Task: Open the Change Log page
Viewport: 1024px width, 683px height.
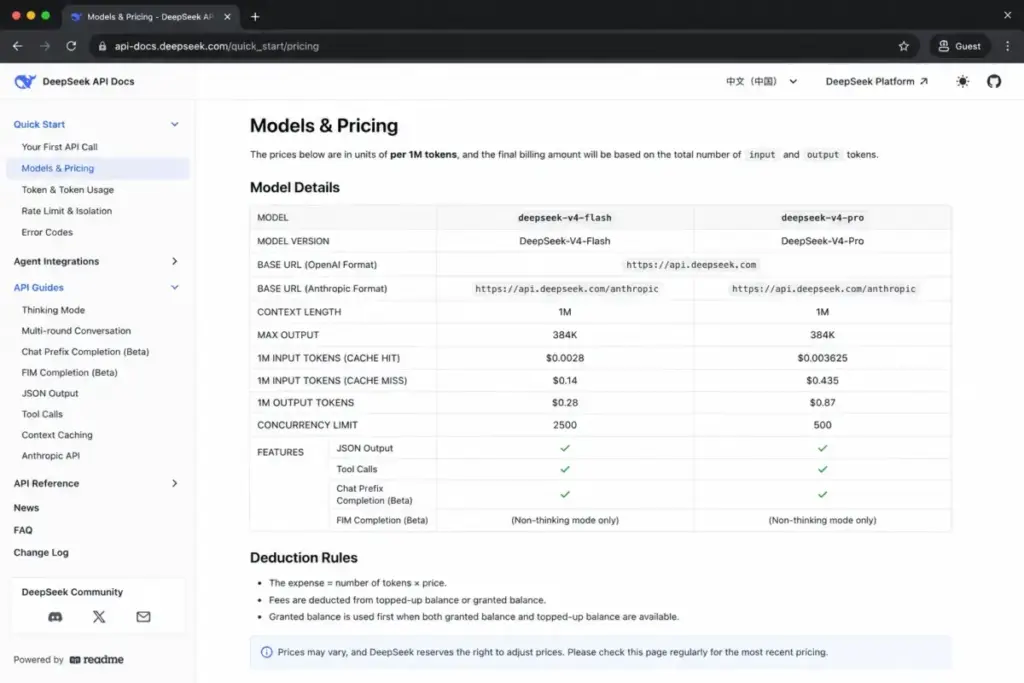Action: [41, 552]
